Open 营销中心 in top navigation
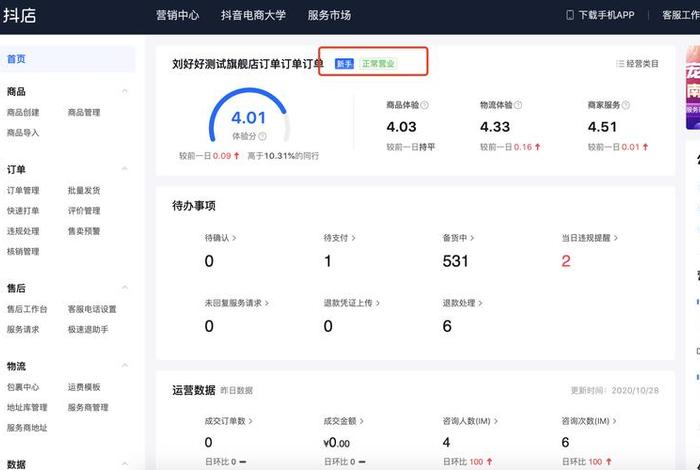700x470 pixels. 177,15
